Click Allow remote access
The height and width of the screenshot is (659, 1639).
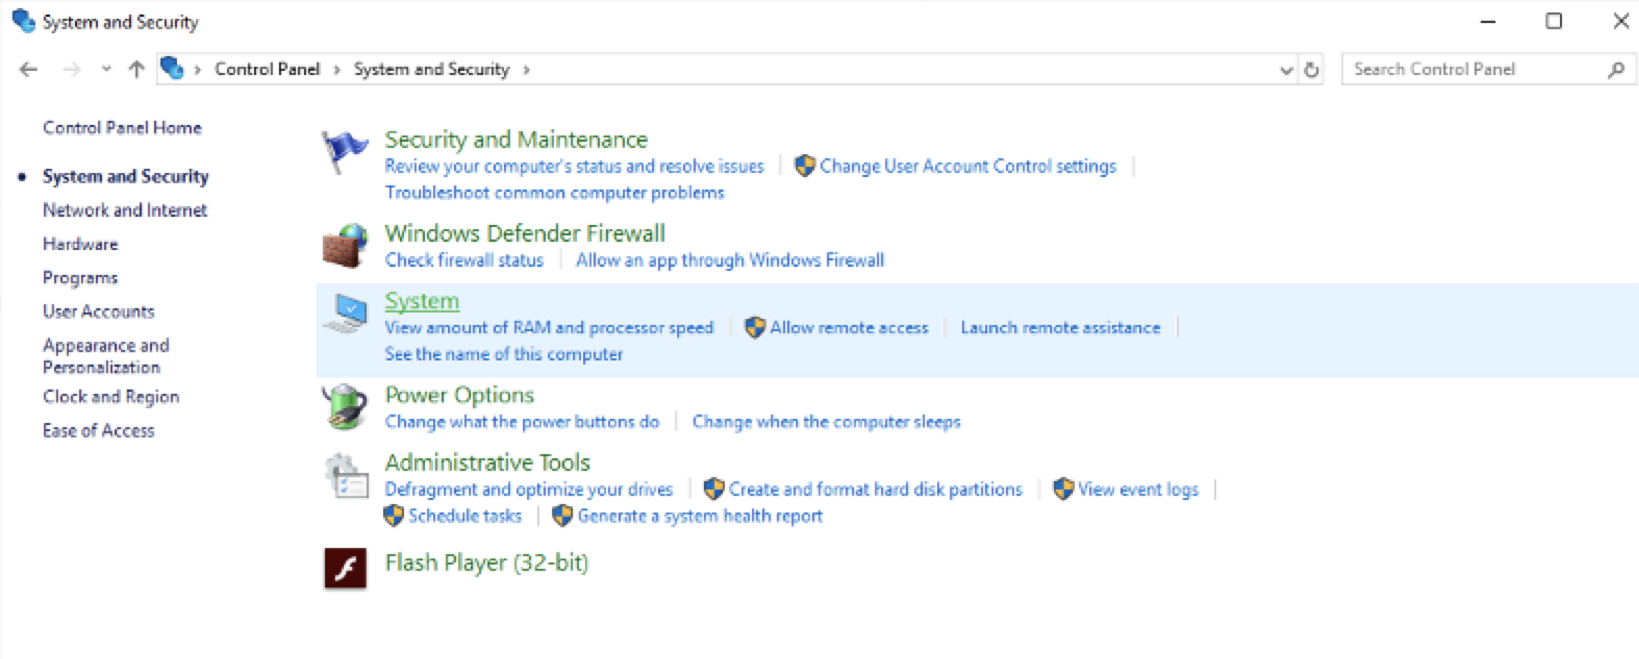[x=849, y=328]
